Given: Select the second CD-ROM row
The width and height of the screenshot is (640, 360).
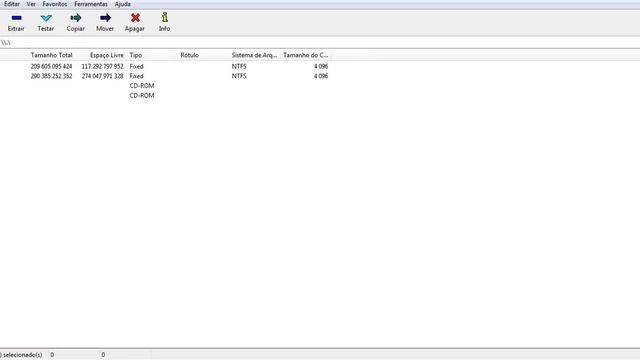Looking at the screenshot, I should coord(165,96).
